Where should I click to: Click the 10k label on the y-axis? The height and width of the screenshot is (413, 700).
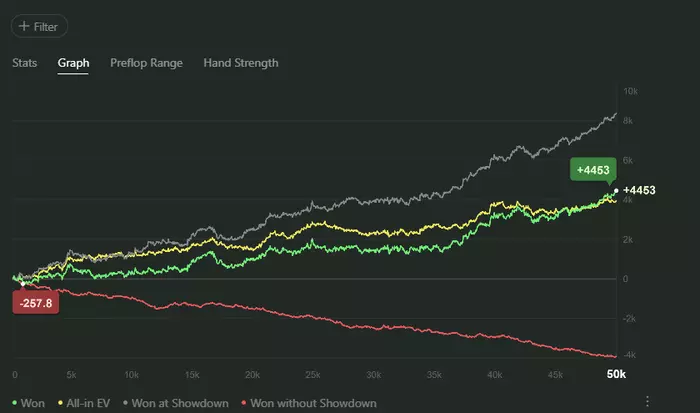click(x=631, y=91)
